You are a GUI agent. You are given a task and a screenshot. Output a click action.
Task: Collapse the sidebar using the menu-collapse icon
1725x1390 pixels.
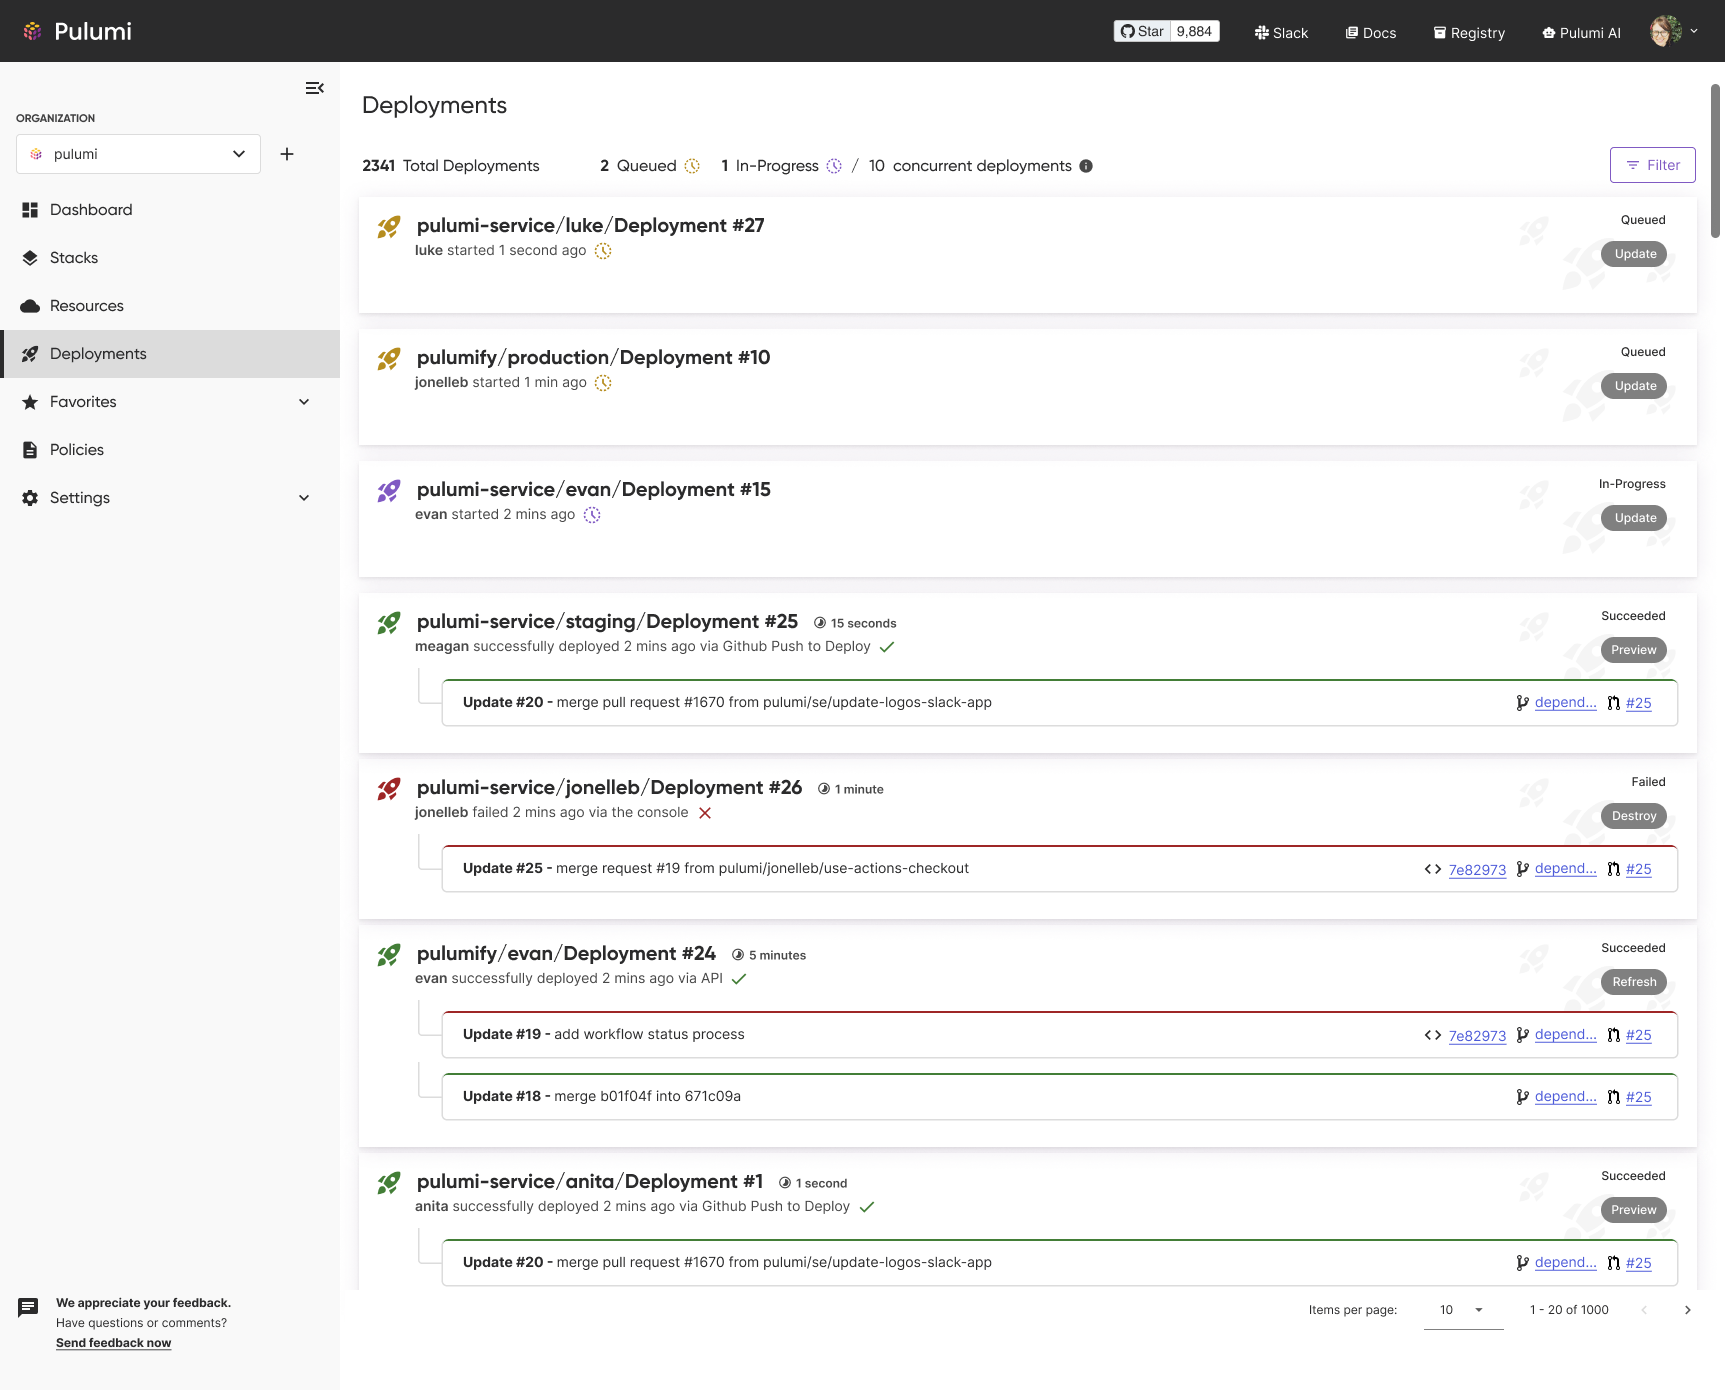point(314,88)
